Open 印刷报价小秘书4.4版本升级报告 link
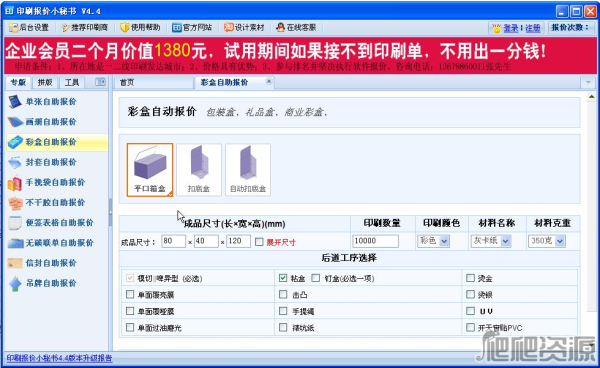The width and height of the screenshot is (600, 368). tap(59, 358)
